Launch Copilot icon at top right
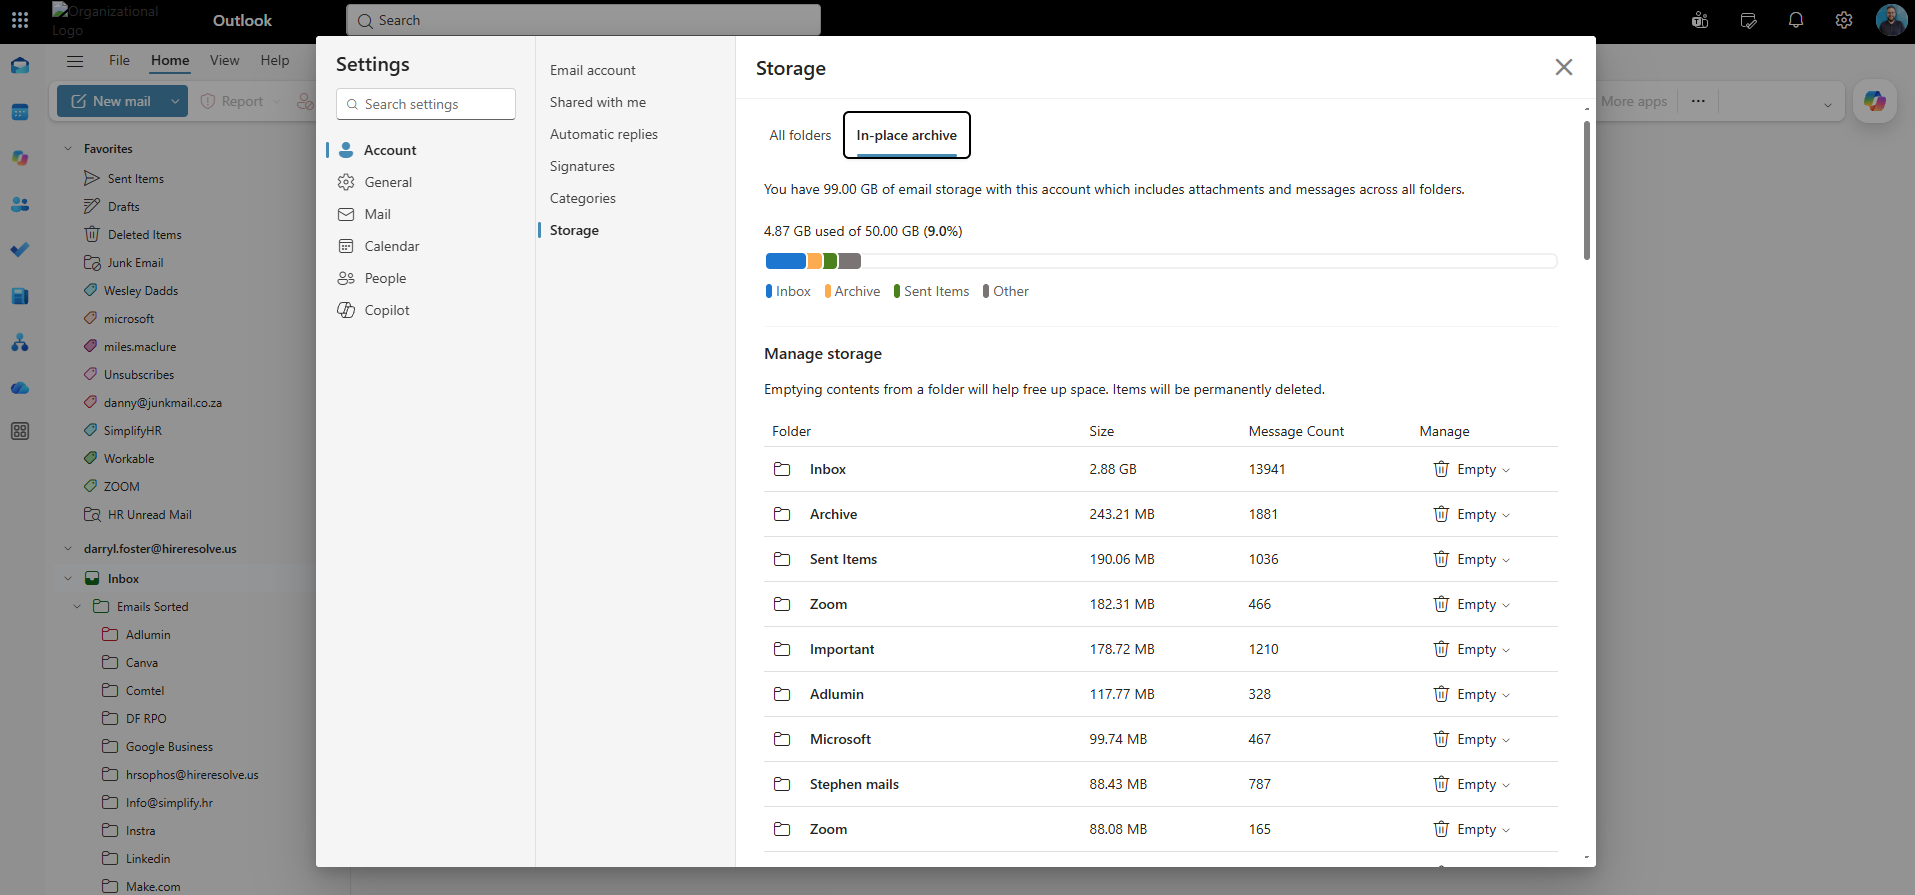The height and width of the screenshot is (895, 1915). (x=1875, y=101)
